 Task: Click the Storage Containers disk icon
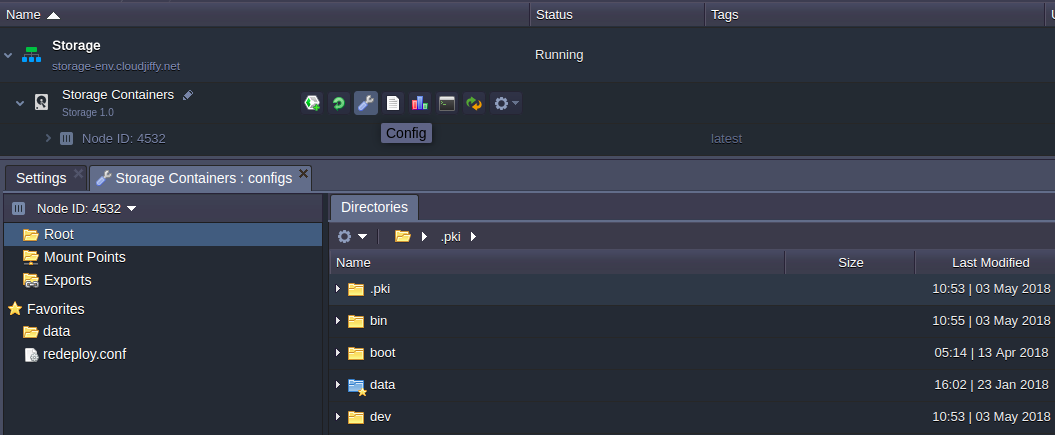tap(42, 102)
